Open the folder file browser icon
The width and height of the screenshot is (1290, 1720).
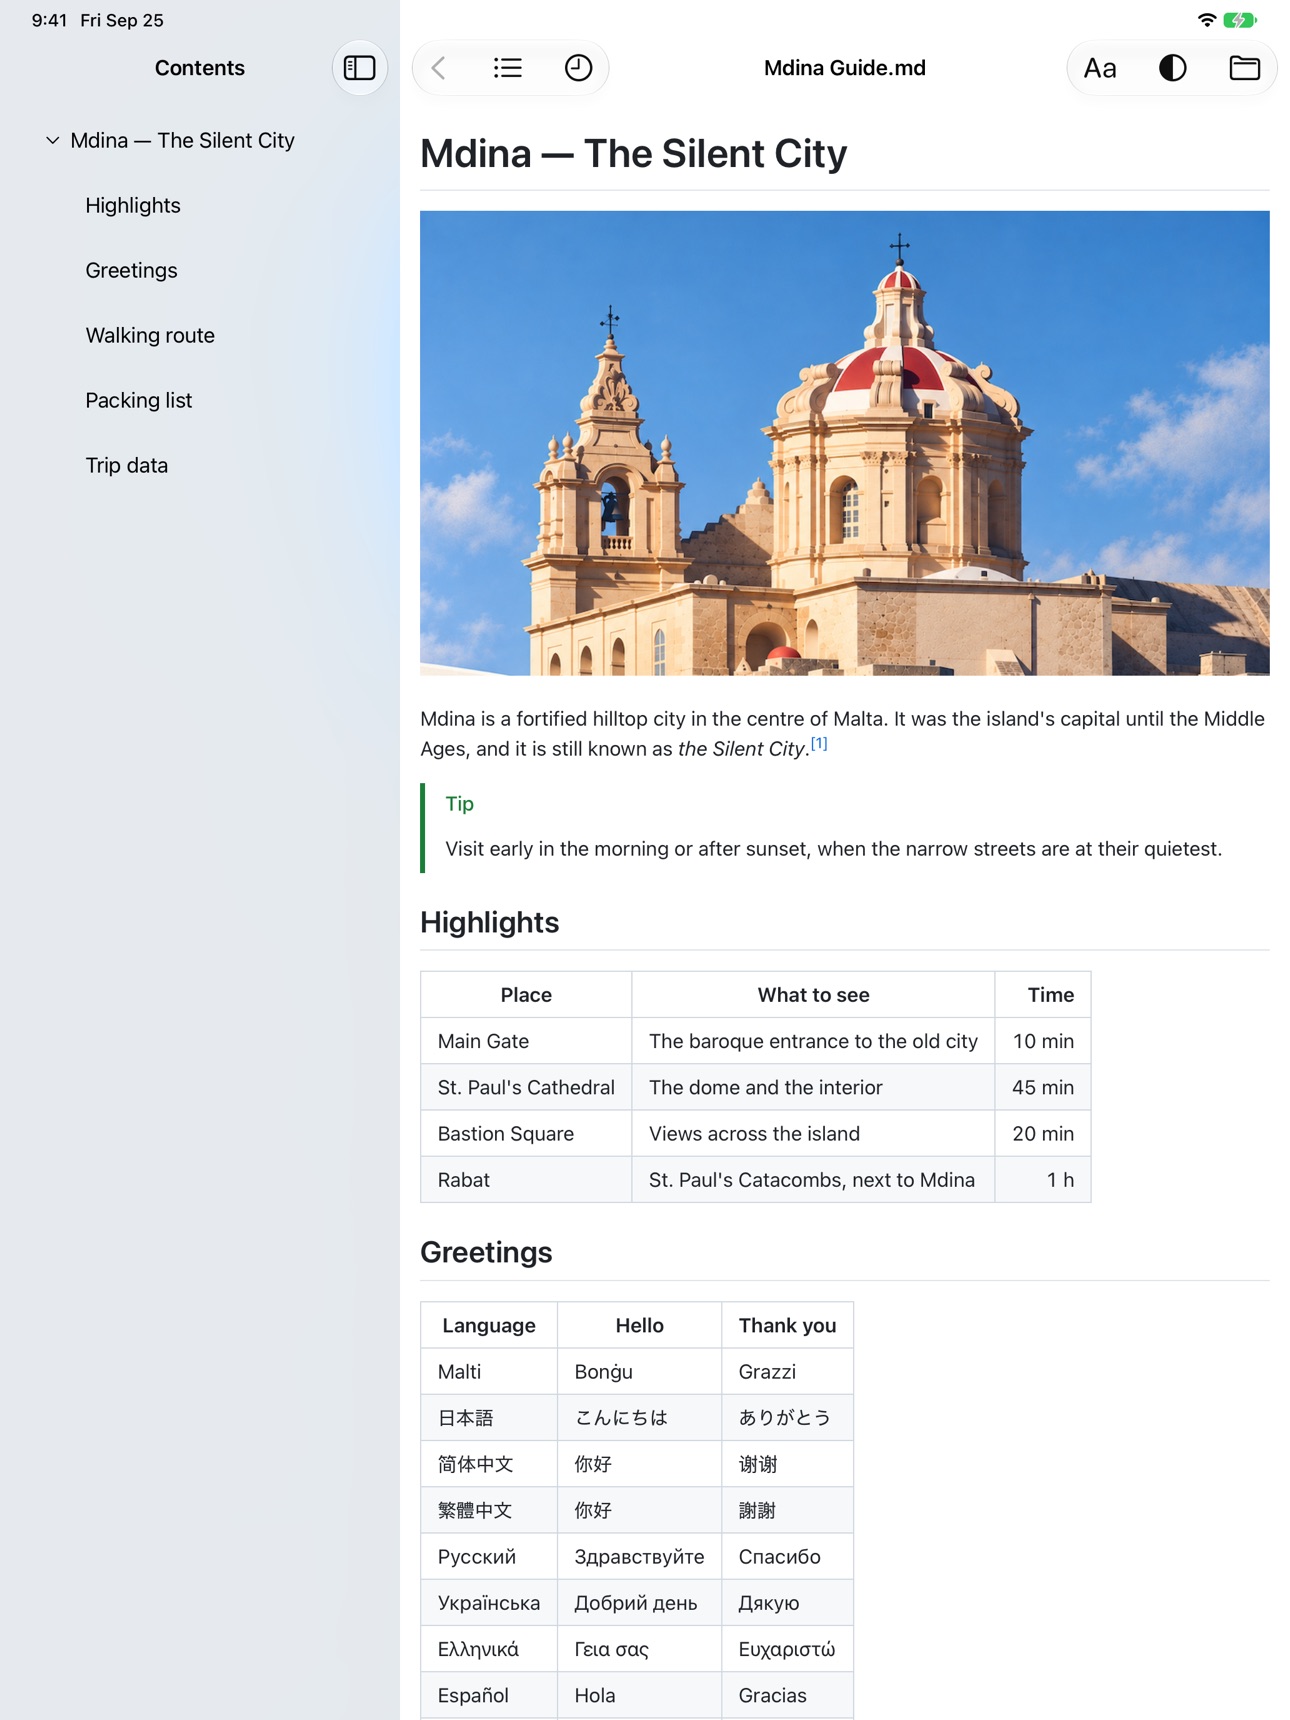coord(1244,68)
